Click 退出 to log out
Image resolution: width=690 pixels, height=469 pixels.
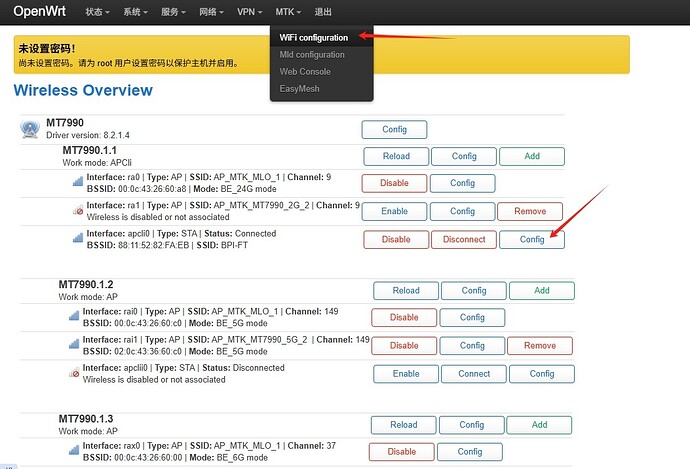[x=323, y=12]
